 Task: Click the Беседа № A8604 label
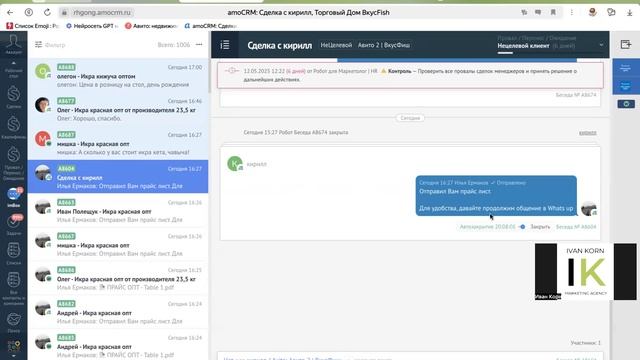[x=576, y=227]
